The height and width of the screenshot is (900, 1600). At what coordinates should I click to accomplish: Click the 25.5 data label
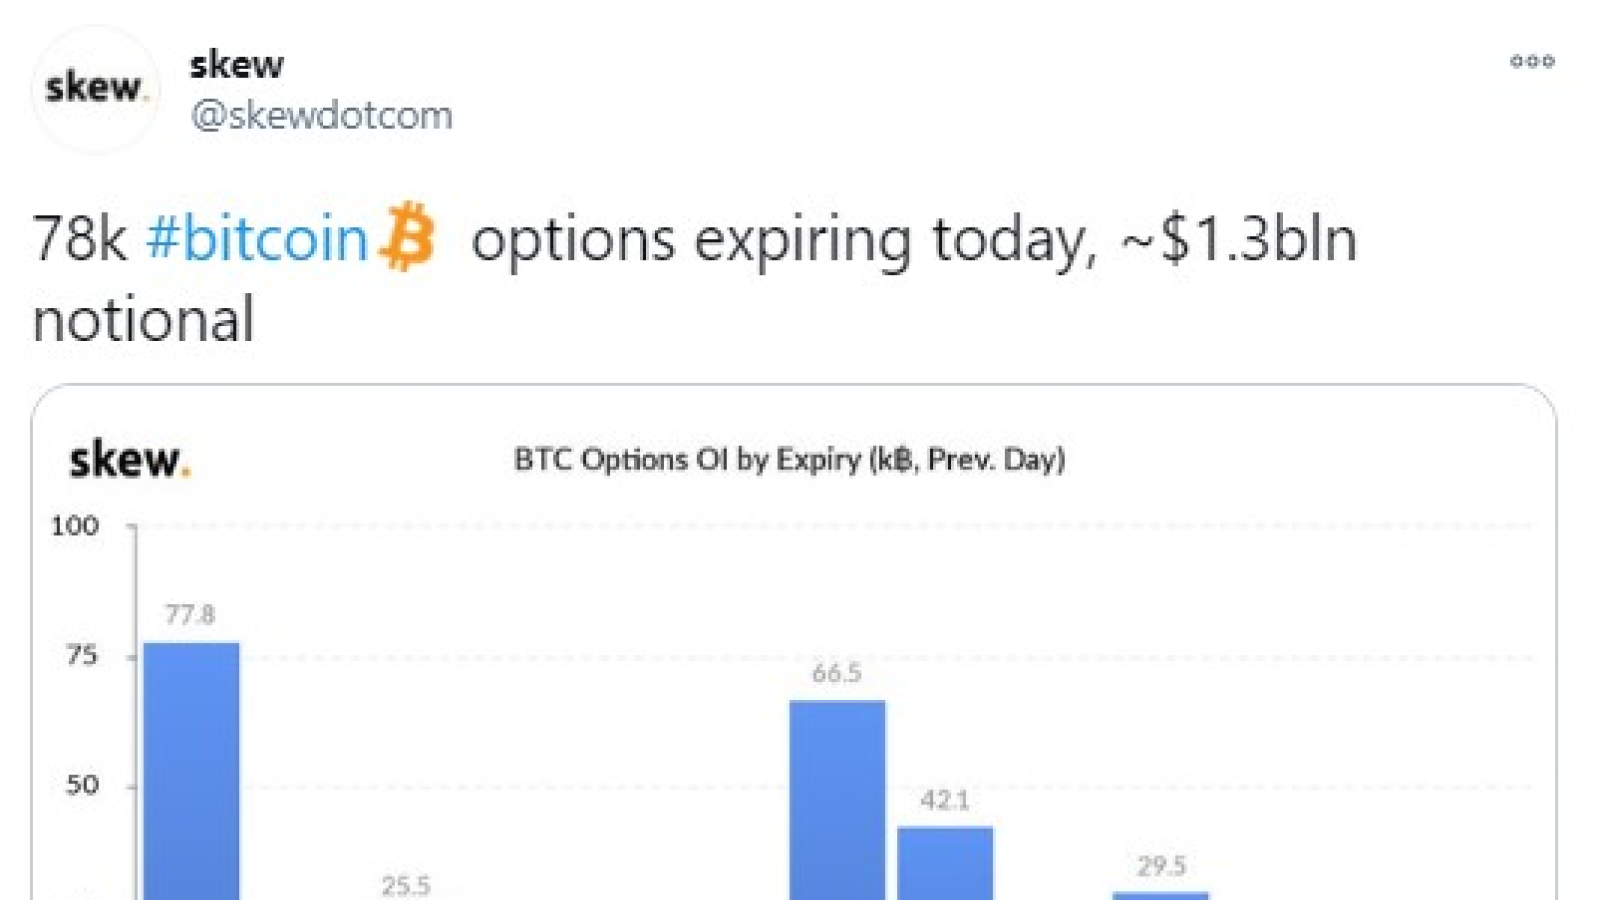406,885
